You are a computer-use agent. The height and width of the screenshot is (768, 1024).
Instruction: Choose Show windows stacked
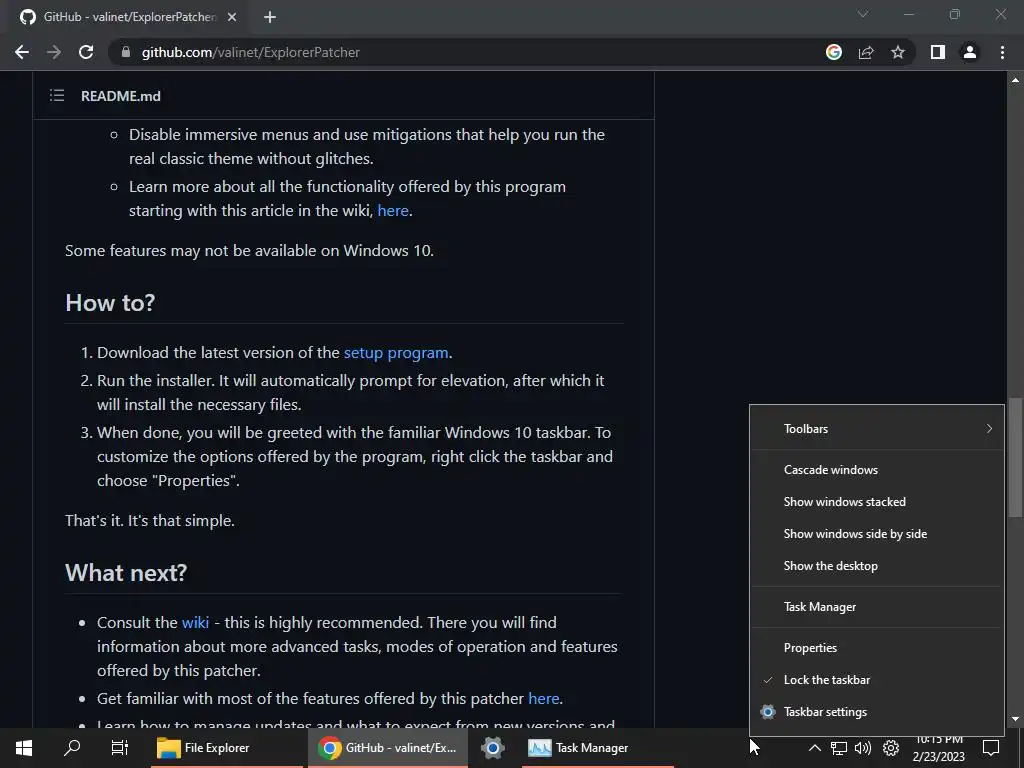(876, 502)
